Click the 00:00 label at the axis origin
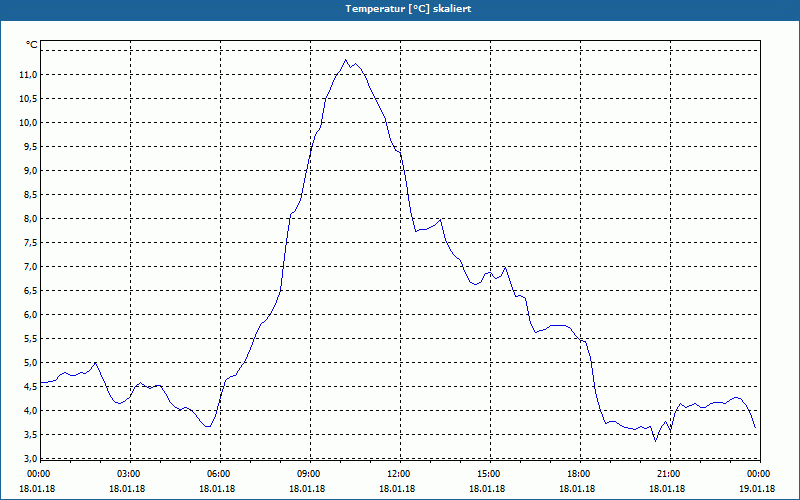Screen dimensions: 800x500 39,474
